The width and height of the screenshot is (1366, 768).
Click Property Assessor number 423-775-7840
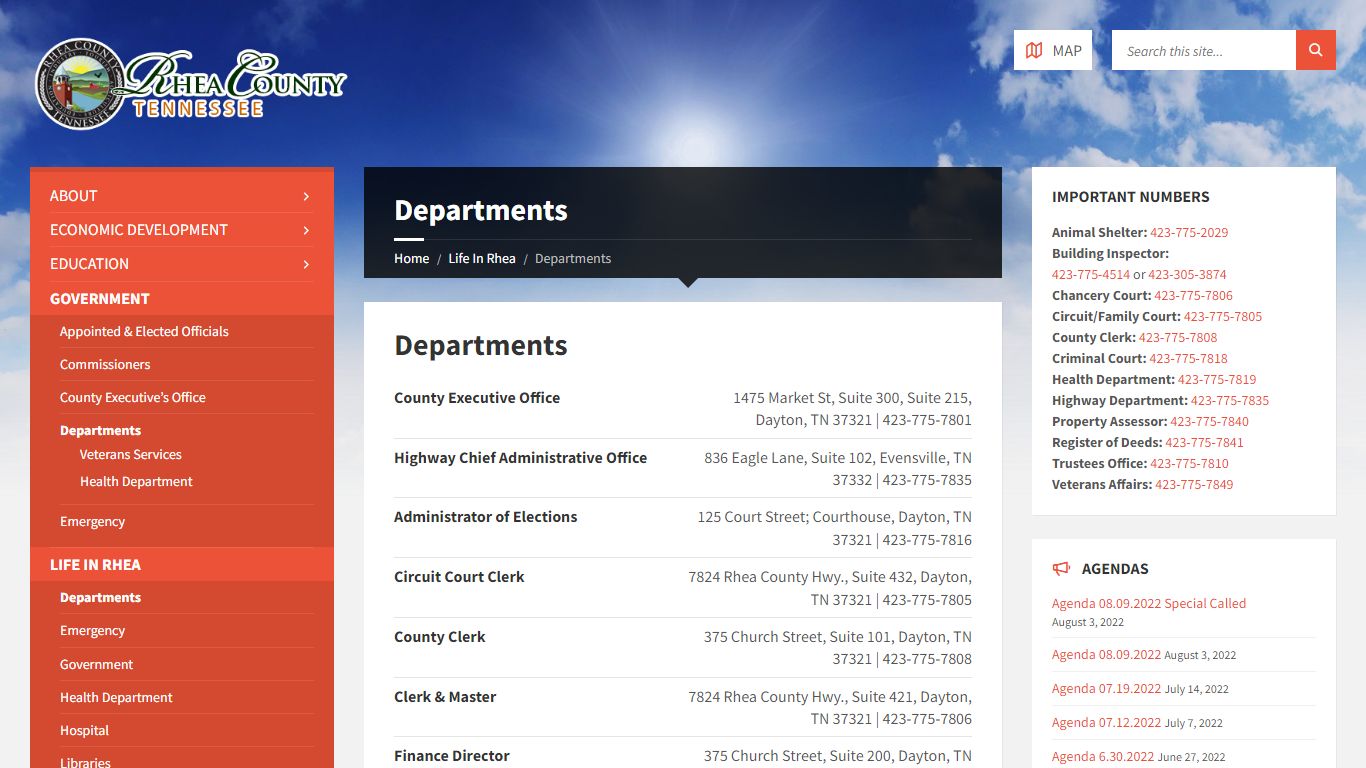(x=1210, y=421)
